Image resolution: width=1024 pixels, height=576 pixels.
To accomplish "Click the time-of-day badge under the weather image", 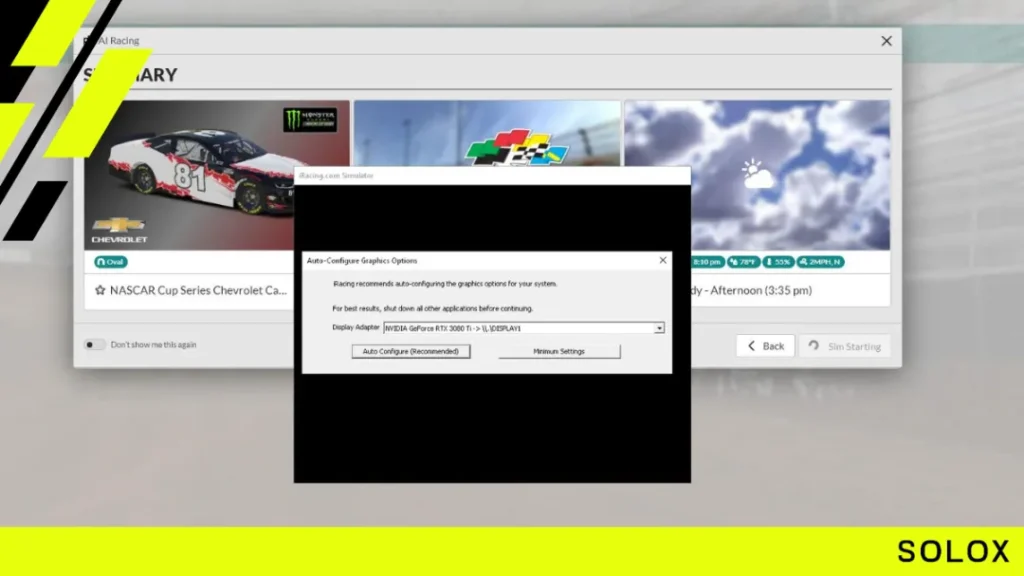I will pyautogui.click(x=707, y=262).
